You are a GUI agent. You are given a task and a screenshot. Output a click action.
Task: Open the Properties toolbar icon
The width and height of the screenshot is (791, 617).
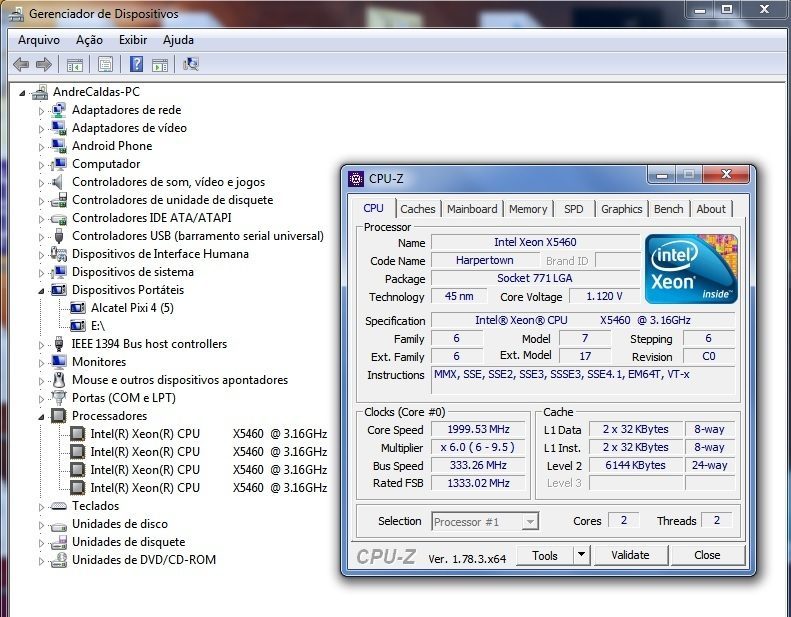pos(105,65)
